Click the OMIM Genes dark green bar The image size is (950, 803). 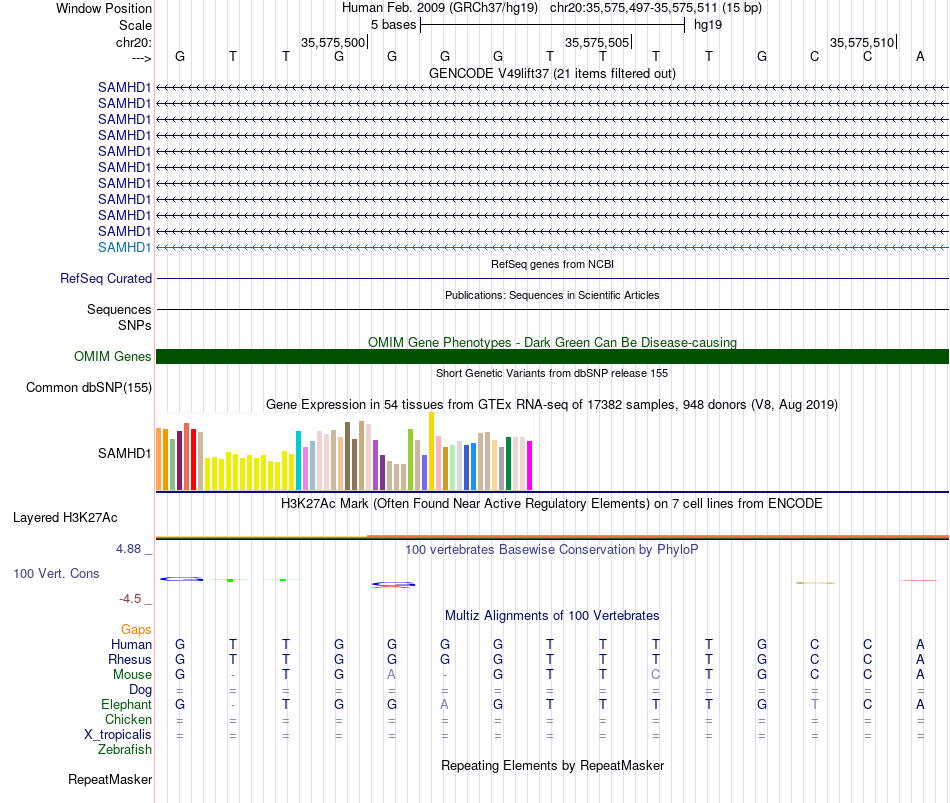552,356
